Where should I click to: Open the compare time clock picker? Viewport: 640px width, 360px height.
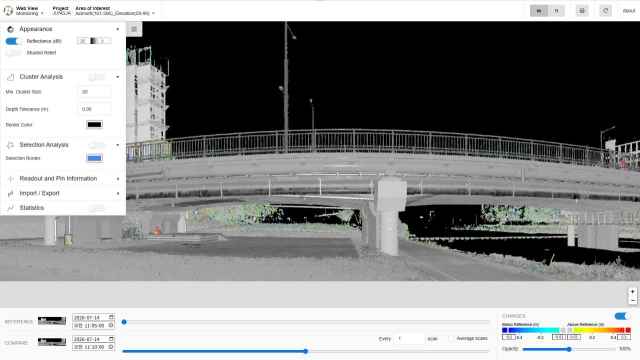click(x=111, y=347)
